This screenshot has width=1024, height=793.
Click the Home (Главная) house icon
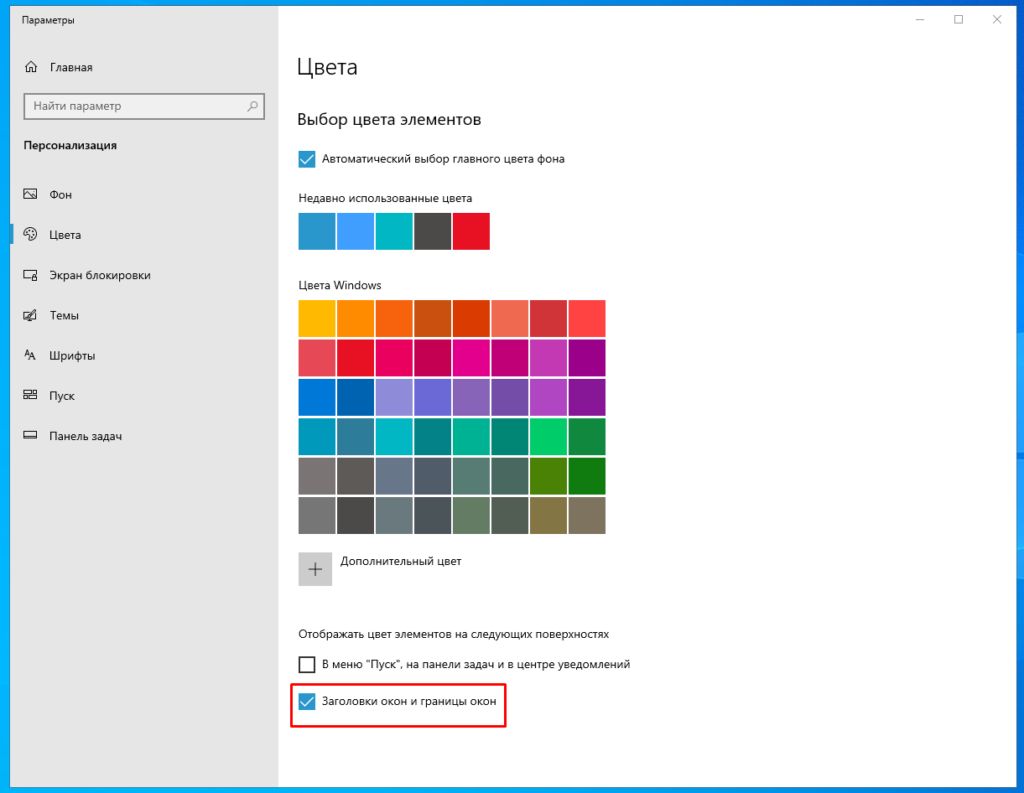pos(30,68)
